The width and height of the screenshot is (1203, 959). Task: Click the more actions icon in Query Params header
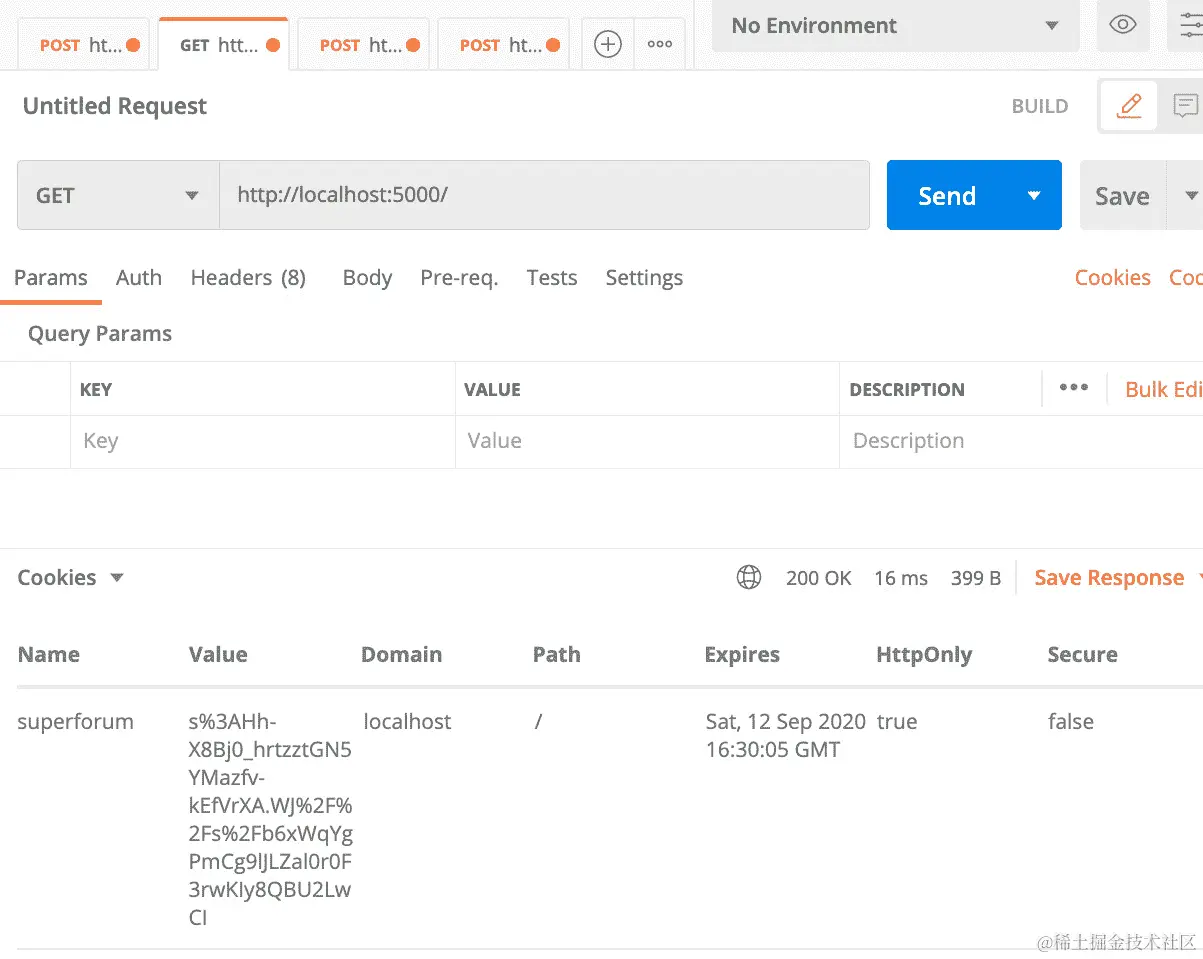coord(1073,388)
